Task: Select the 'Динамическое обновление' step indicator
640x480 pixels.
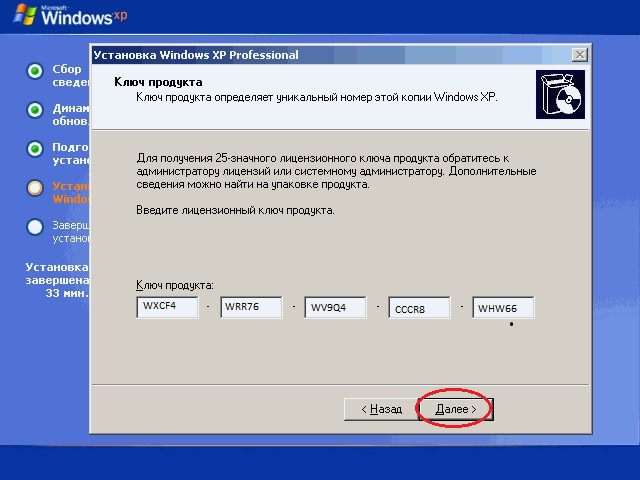Action: pyautogui.click(x=35, y=110)
